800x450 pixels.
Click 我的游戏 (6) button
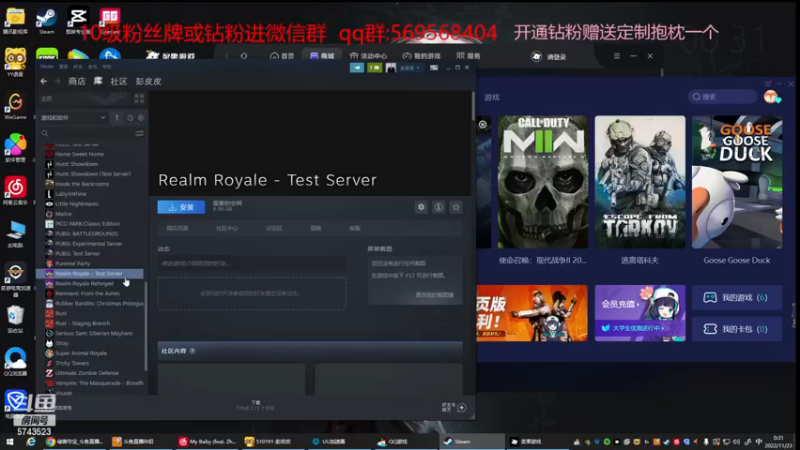coord(737,297)
